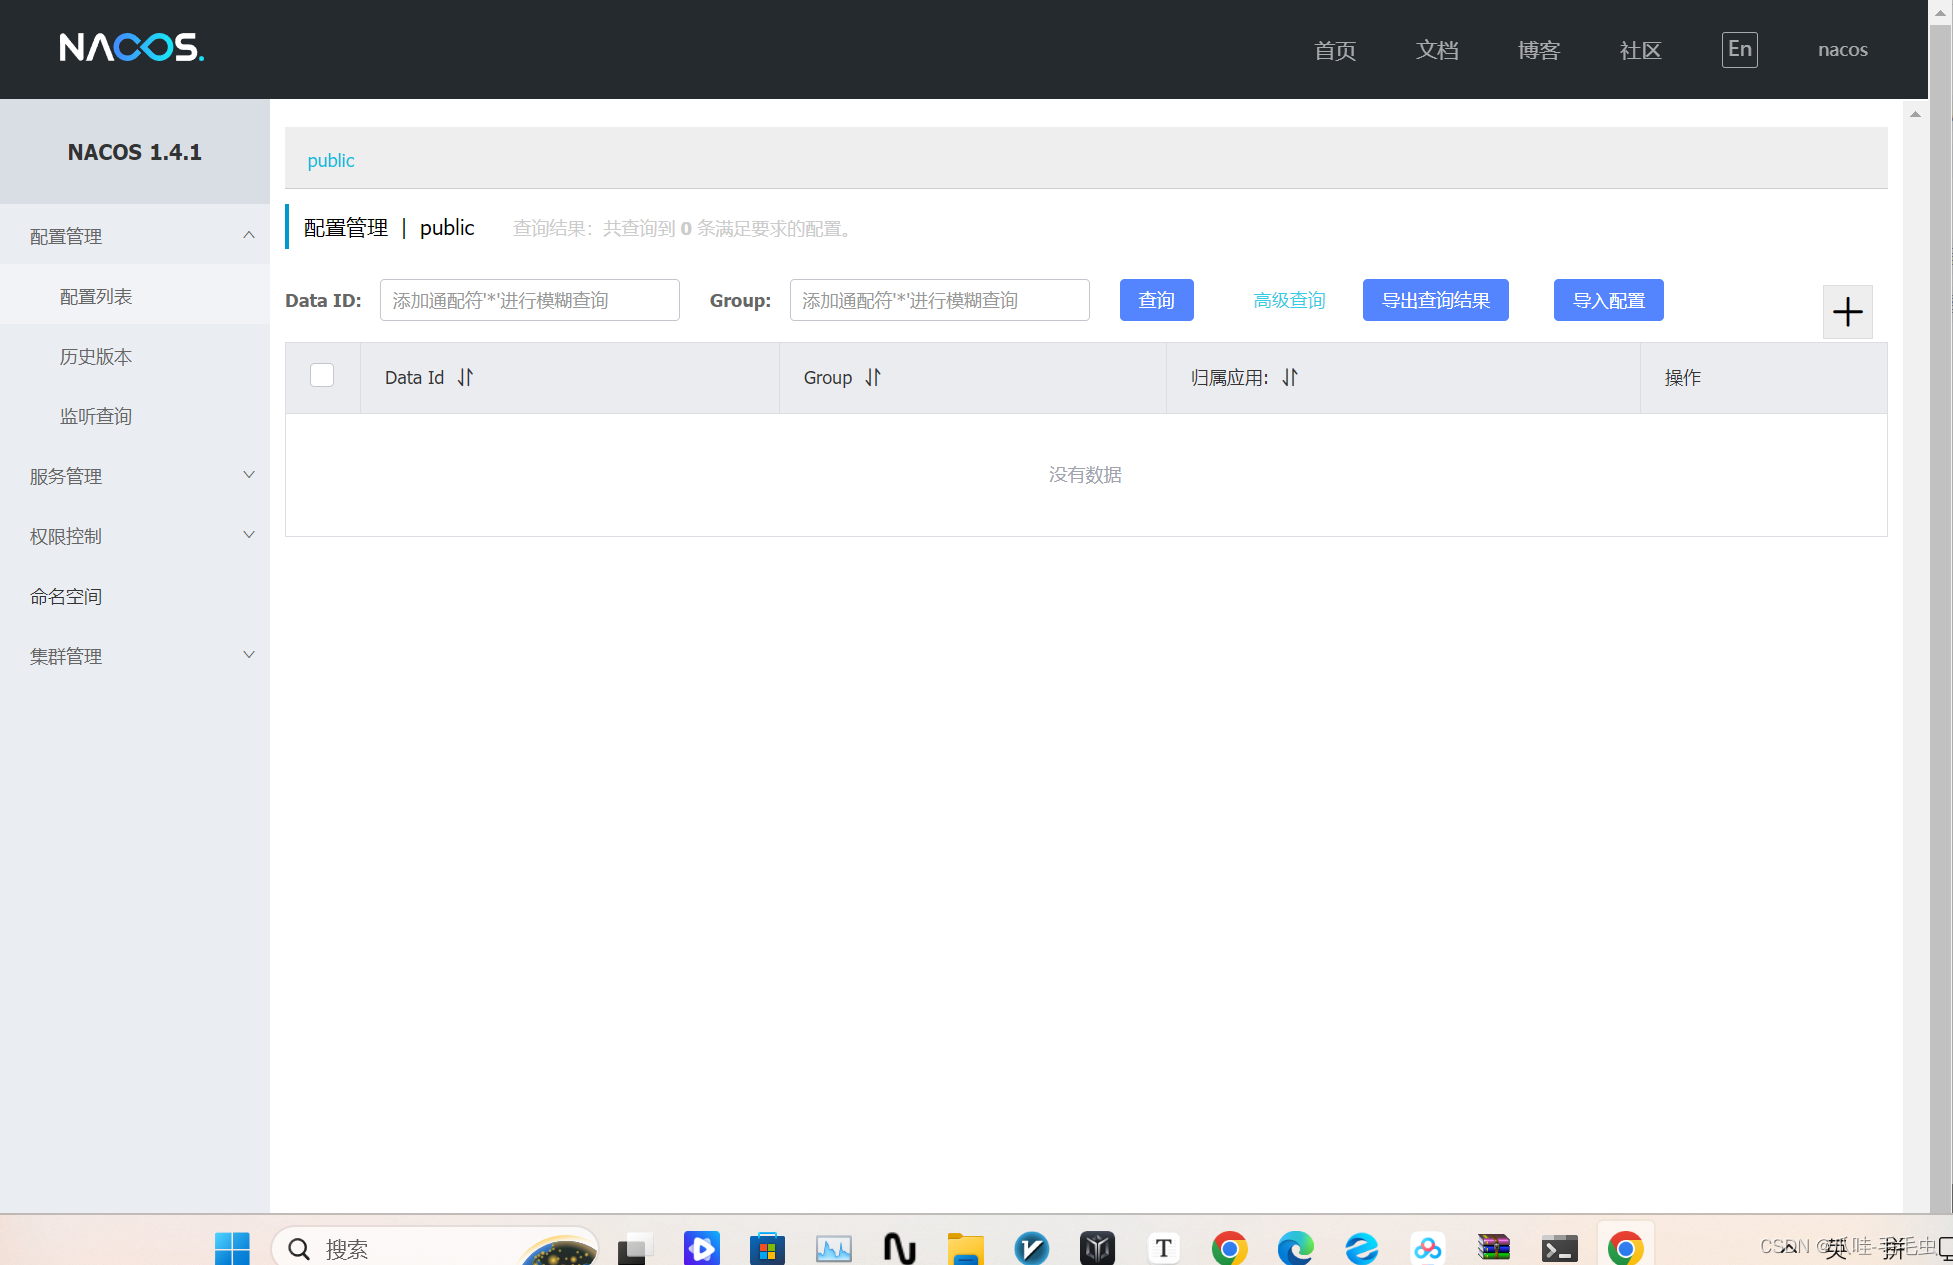Screen dimensions: 1953x1265
Task: Expand the 权限控制 sidebar section
Action: point(135,536)
